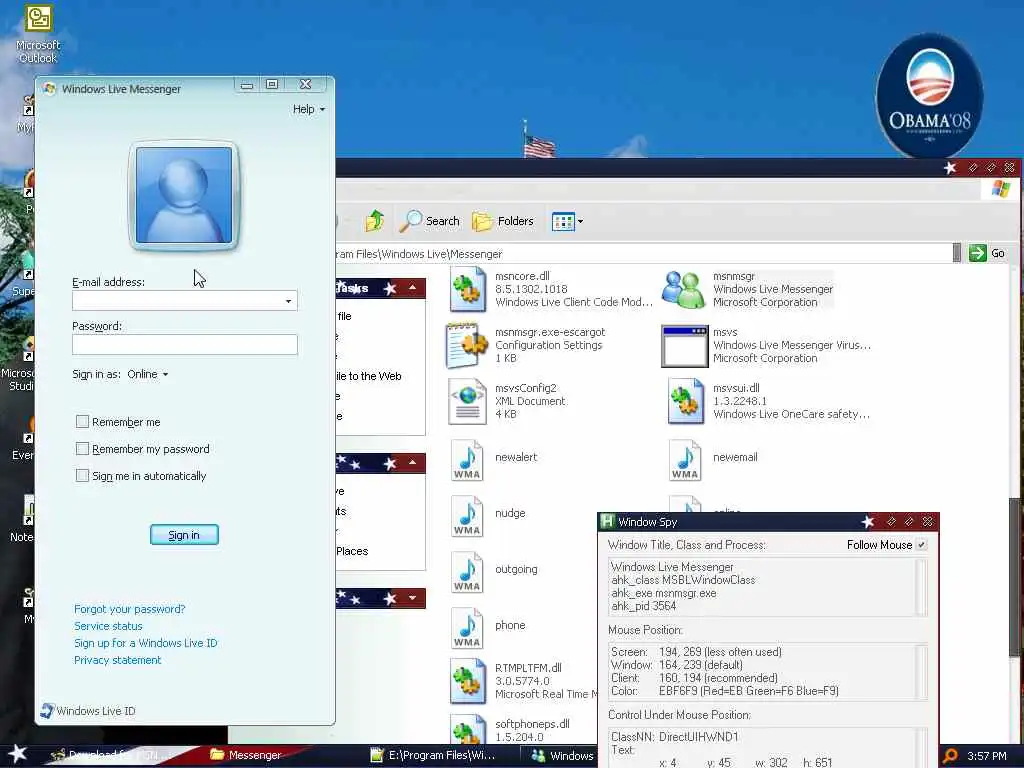Click the green Go arrow button
The height and width of the screenshot is (768, 1024).
click(x=978, y=253)
